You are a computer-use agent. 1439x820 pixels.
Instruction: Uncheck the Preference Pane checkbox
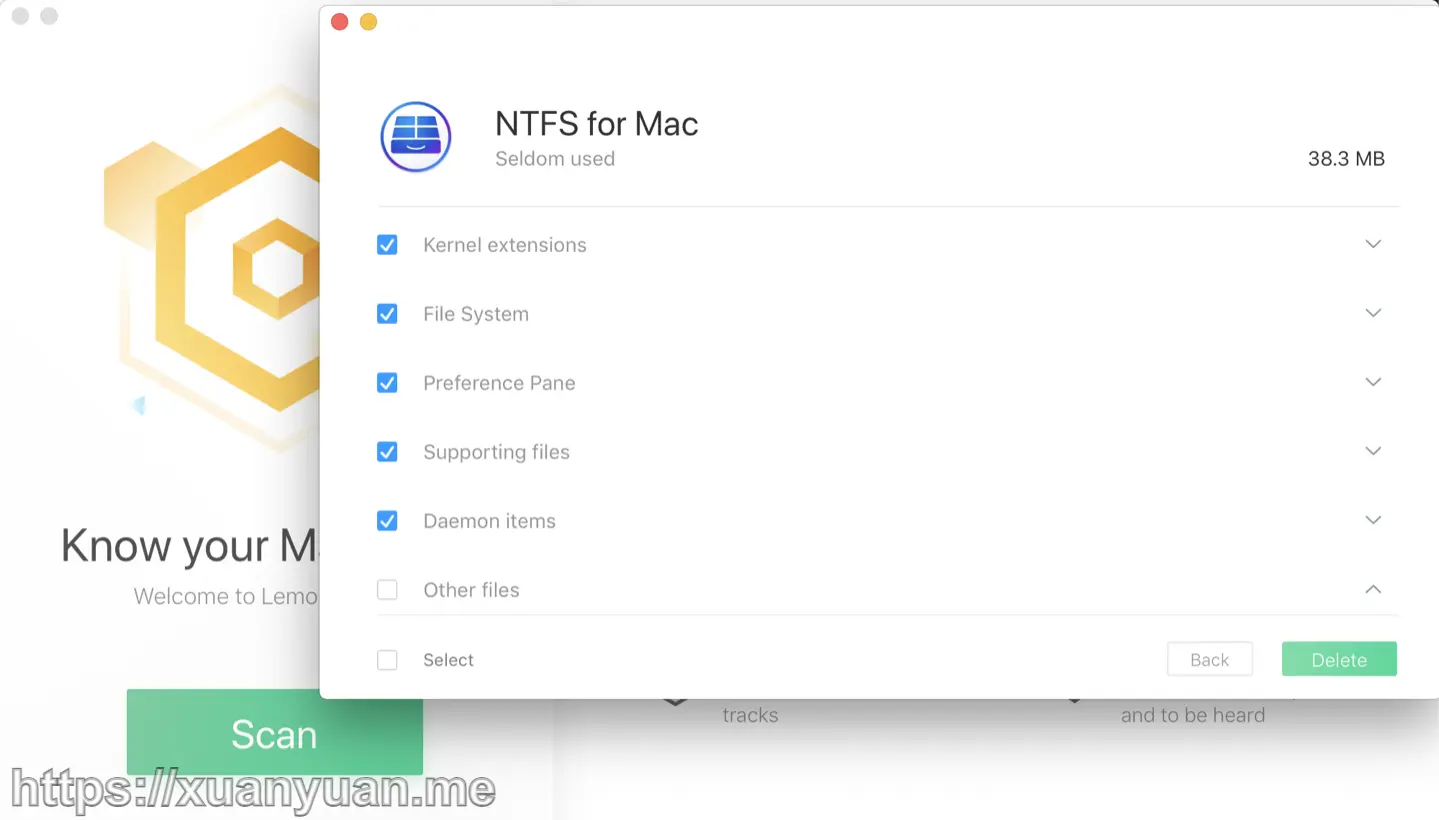pos(387,383)
